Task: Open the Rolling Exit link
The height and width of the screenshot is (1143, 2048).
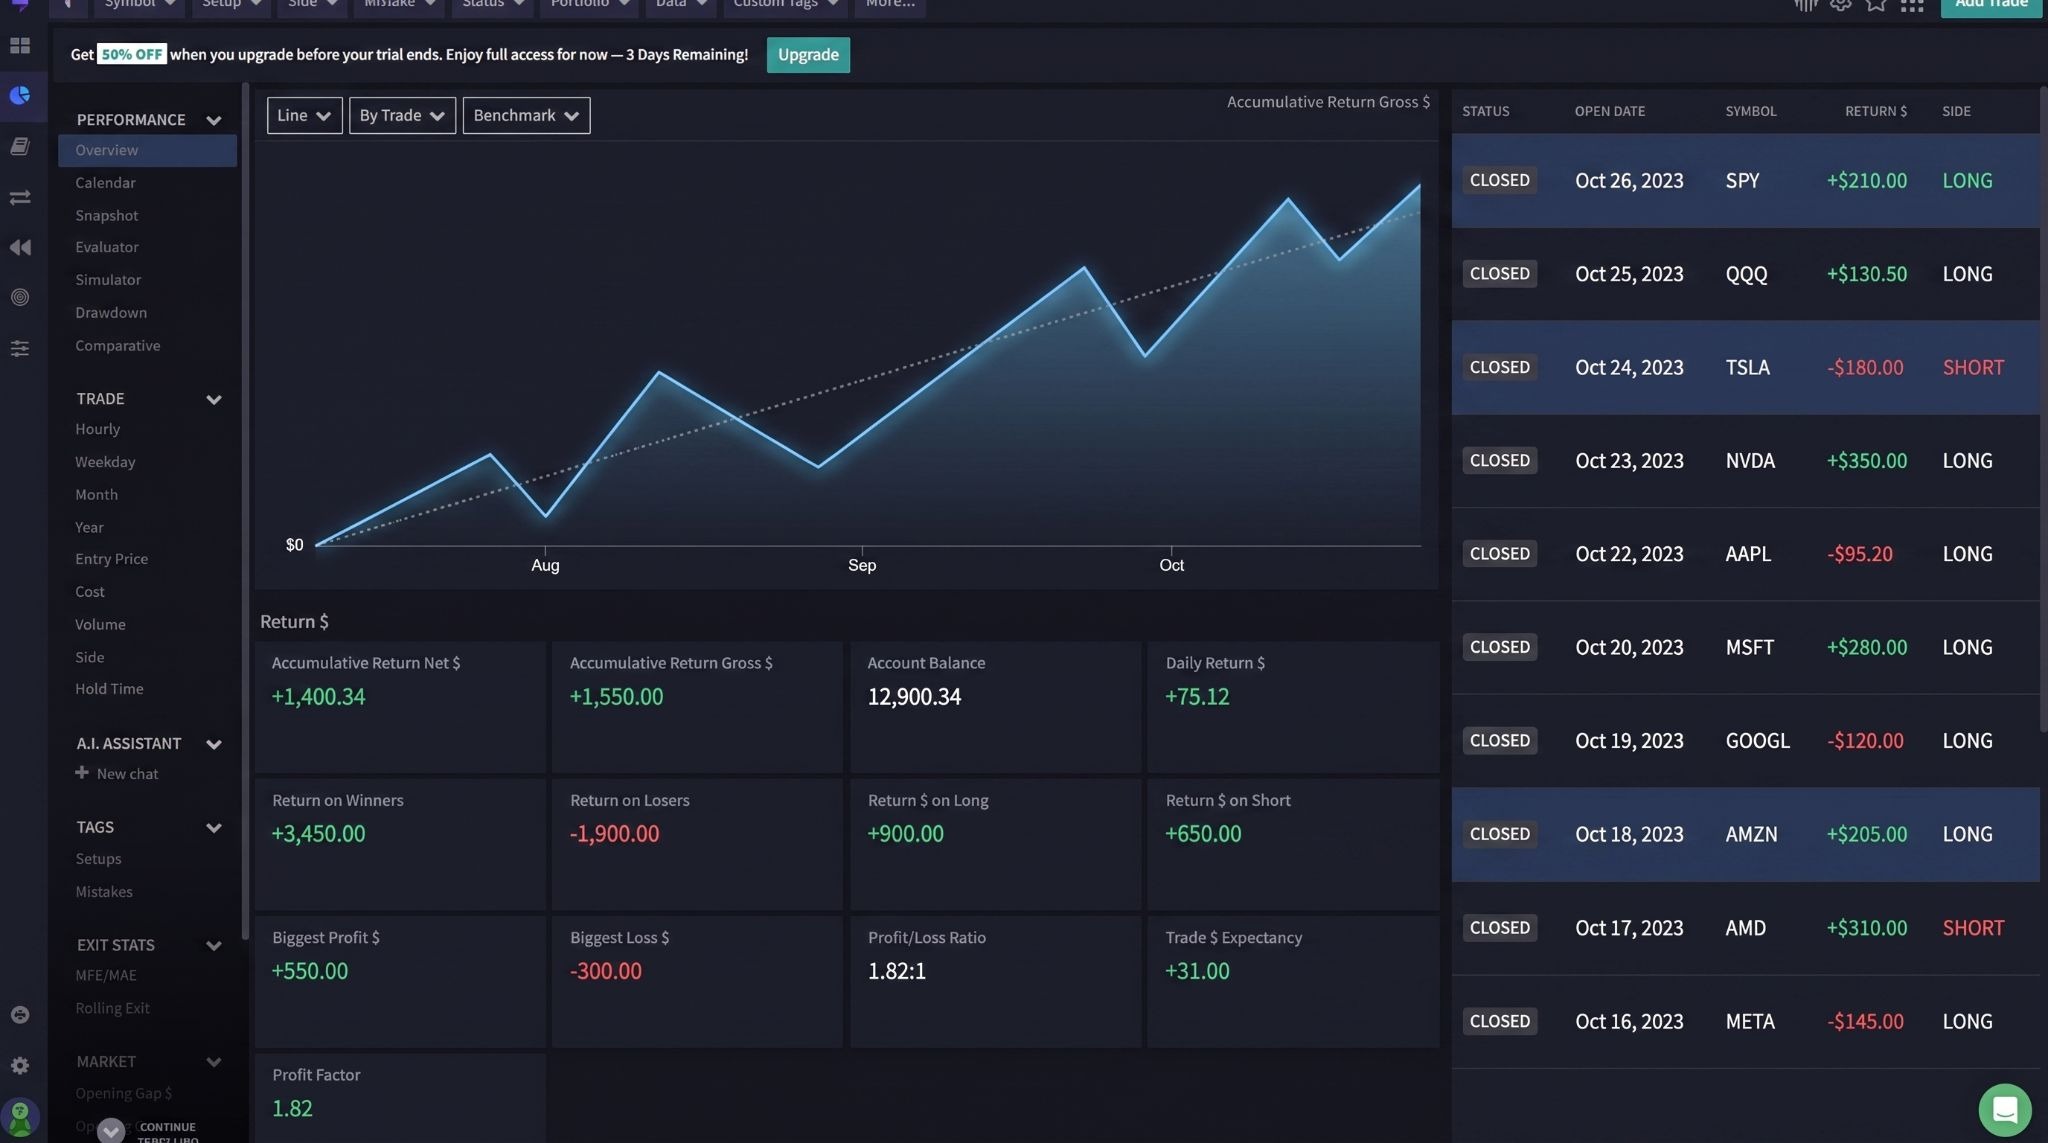Action: click(x=112, y=1008)
